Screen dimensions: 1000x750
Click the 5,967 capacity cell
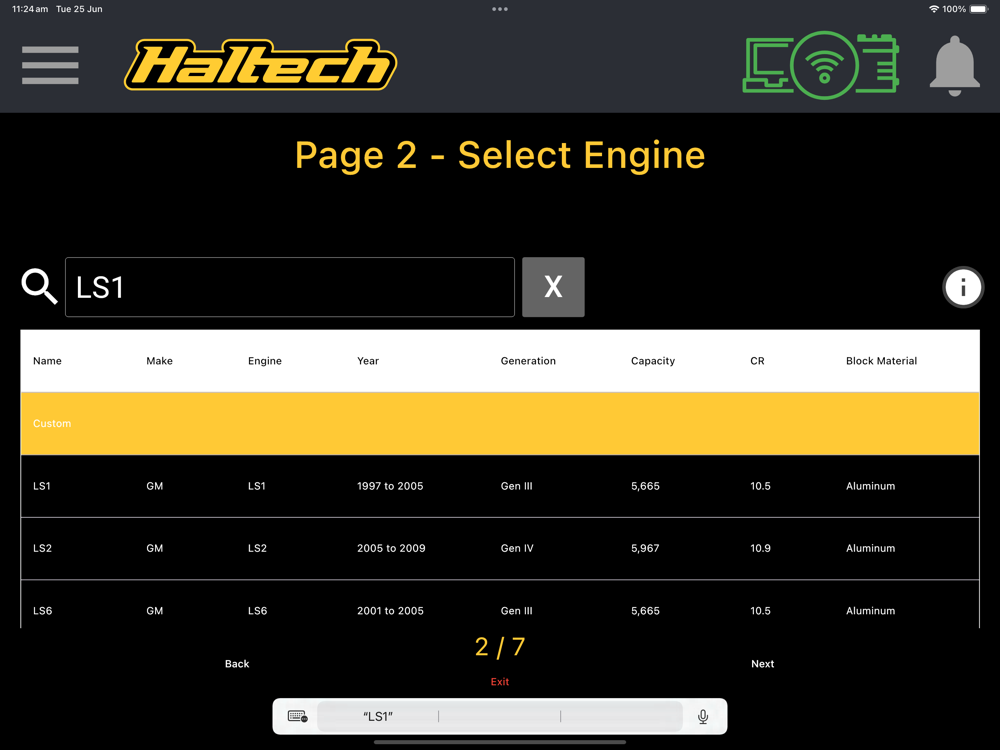[645, 548]
